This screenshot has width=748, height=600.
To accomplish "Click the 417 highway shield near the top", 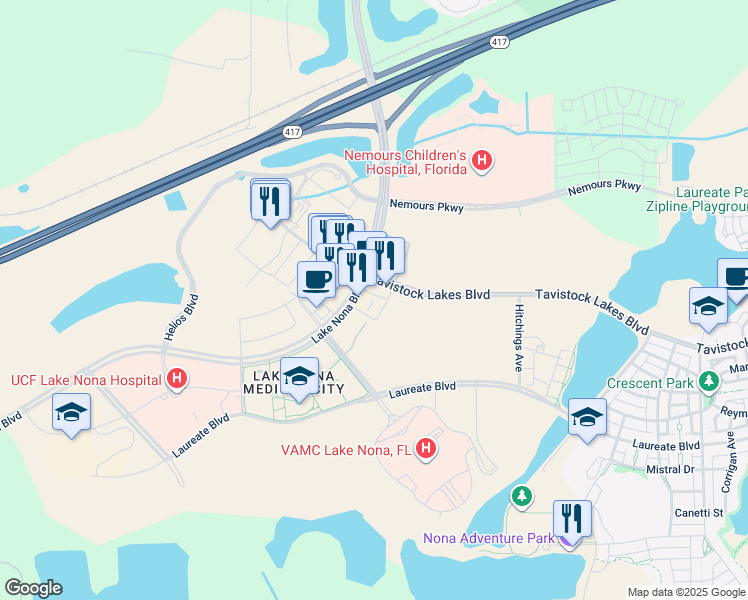I will tap(499, 42).
